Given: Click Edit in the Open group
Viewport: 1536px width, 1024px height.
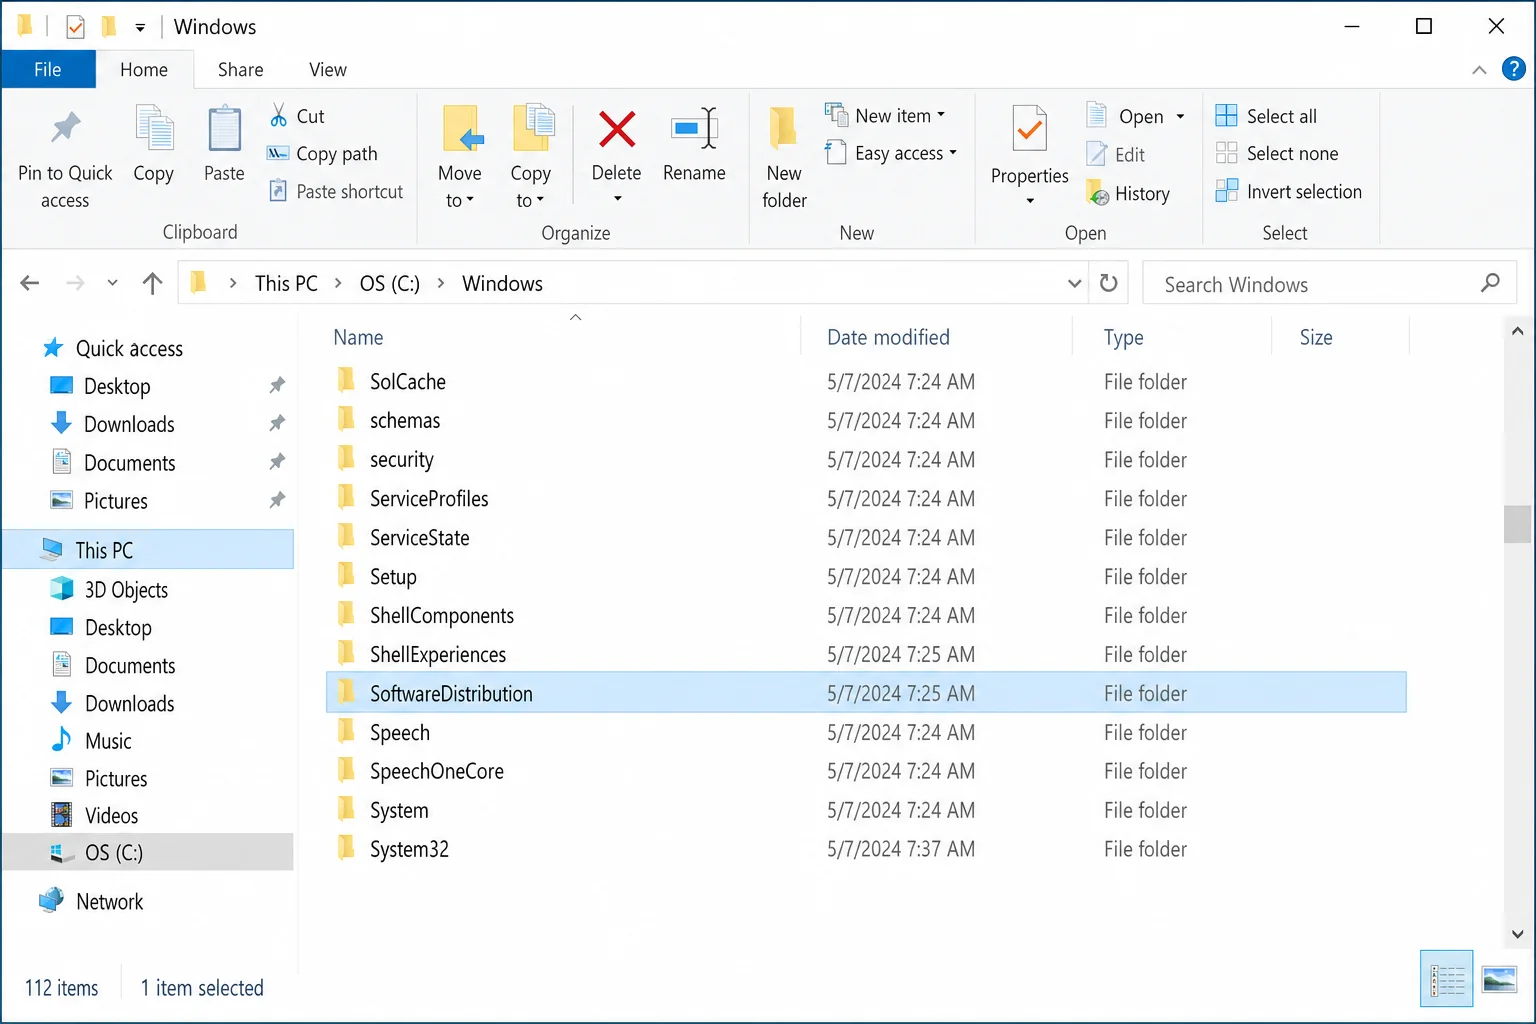Looking at the screenshot, I should [x=1116, y=154].
